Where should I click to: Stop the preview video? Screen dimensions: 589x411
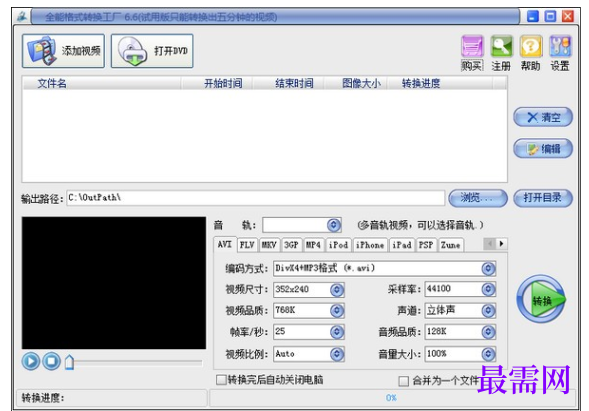click(x=51, y=361)
